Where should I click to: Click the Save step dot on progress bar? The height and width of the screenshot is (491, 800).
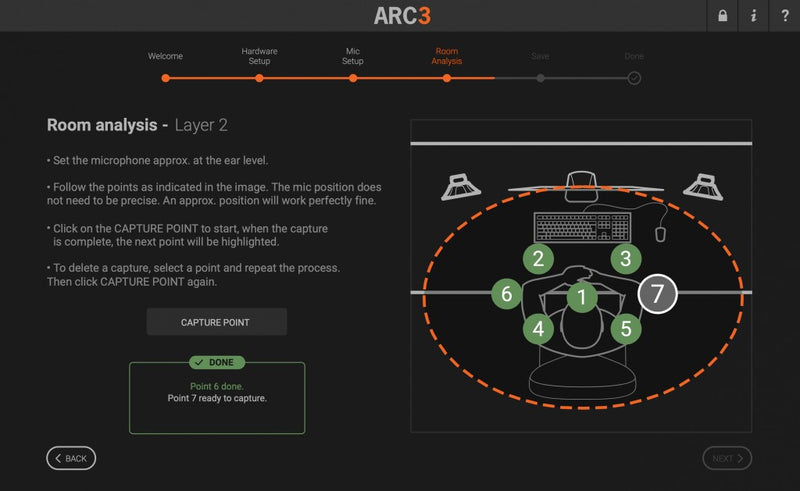coord(540,78)
